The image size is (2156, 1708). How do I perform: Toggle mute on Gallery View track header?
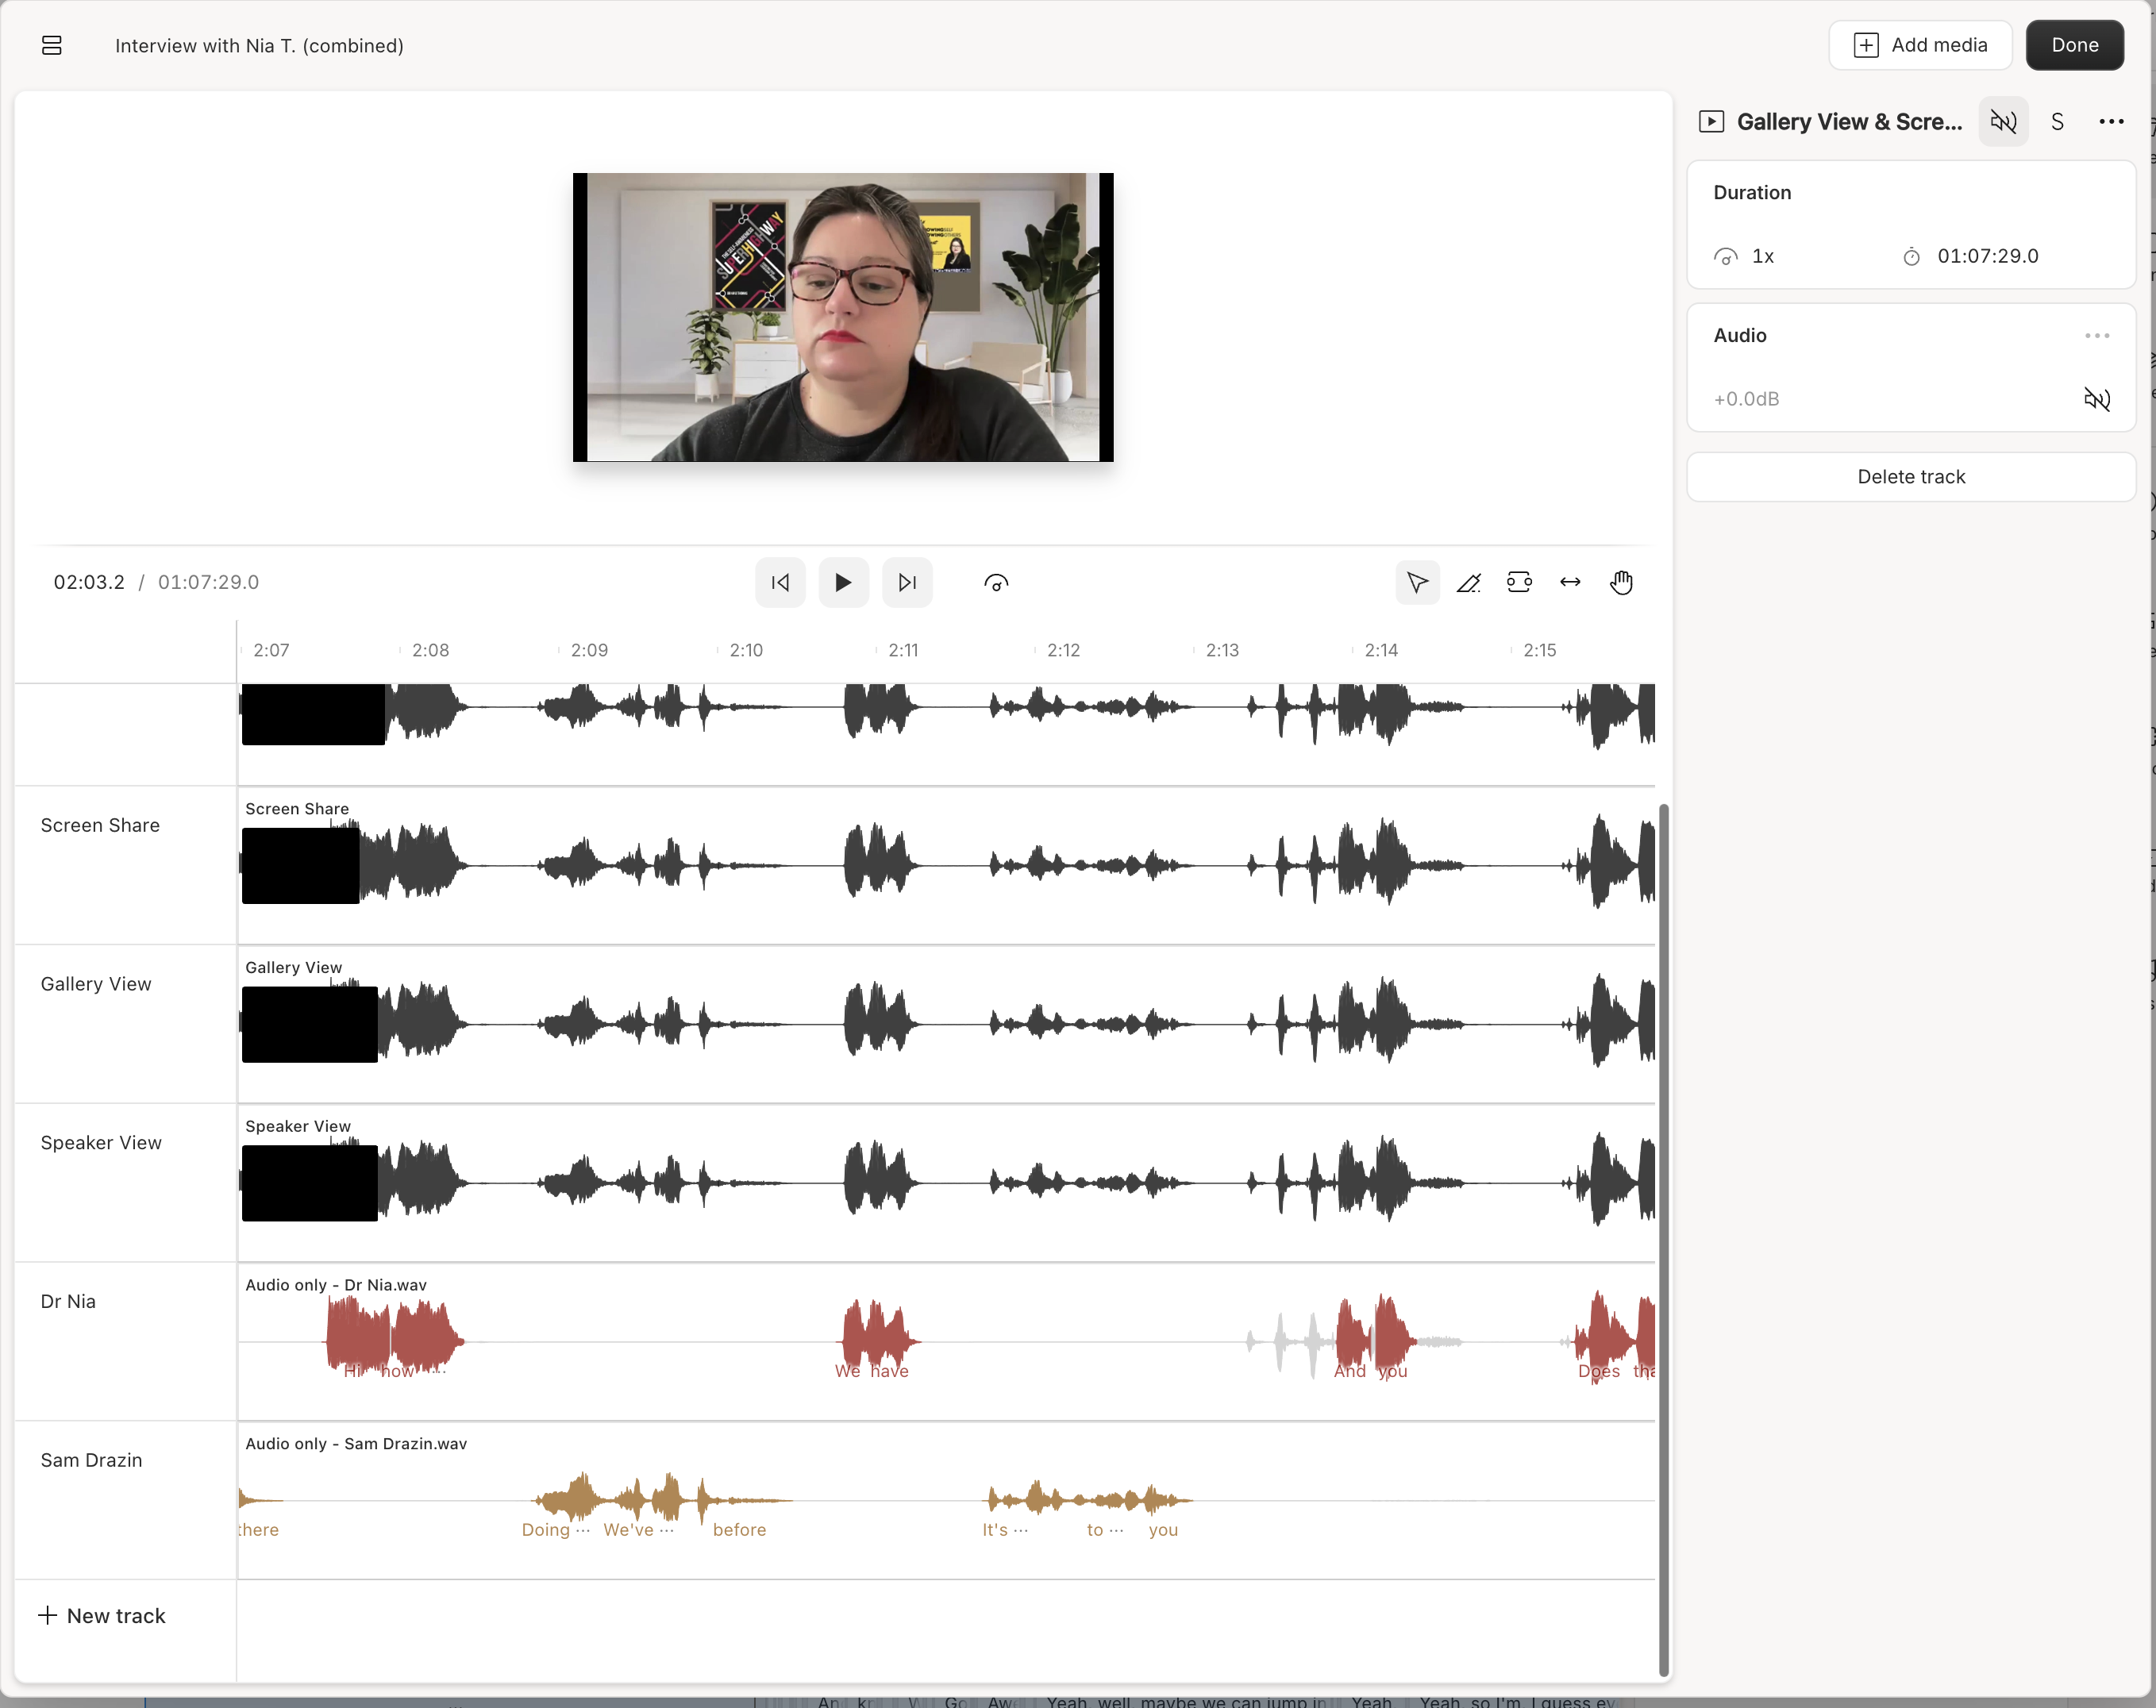tap(2003, 122)
